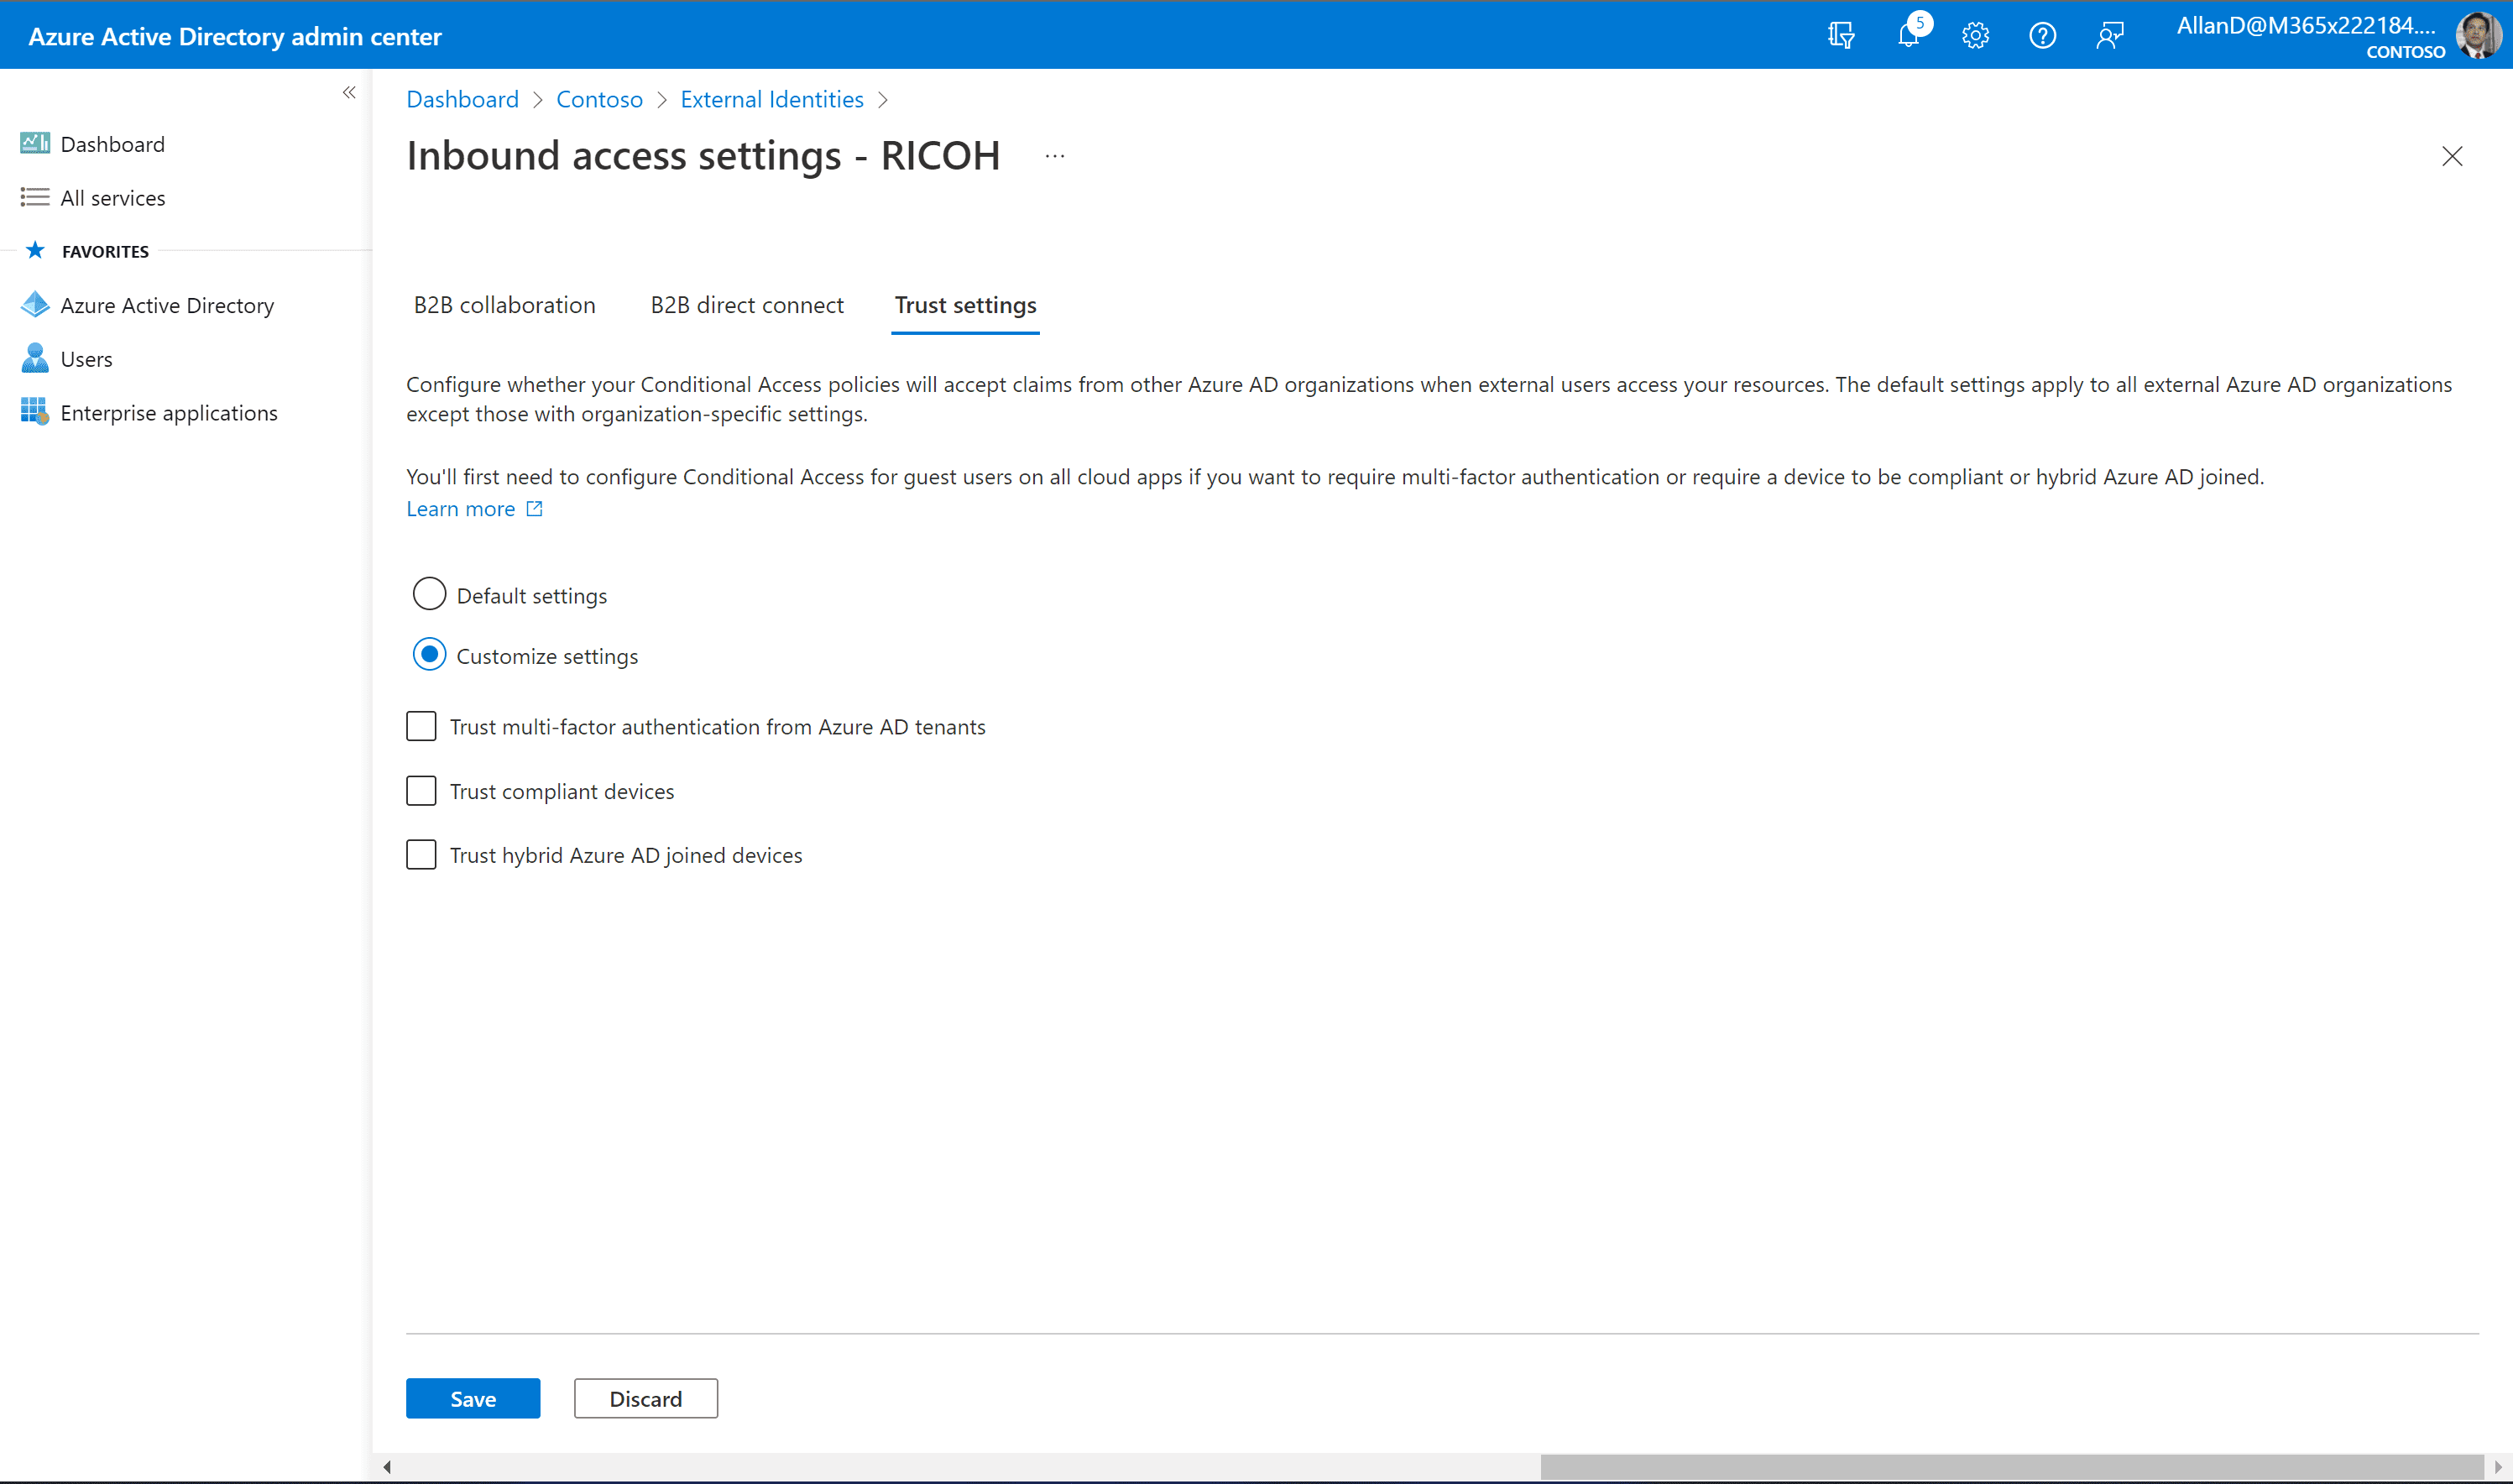The height and width of the screenshot is (1484, 2513).
Task: Select the Trust settings tab
Action: point(965,305)
